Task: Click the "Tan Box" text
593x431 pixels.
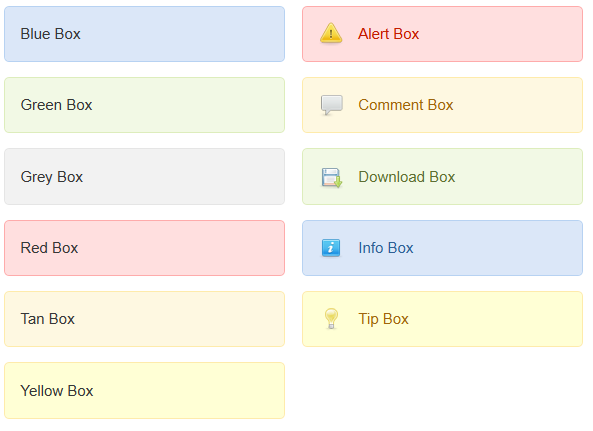Action: point(48,319)
